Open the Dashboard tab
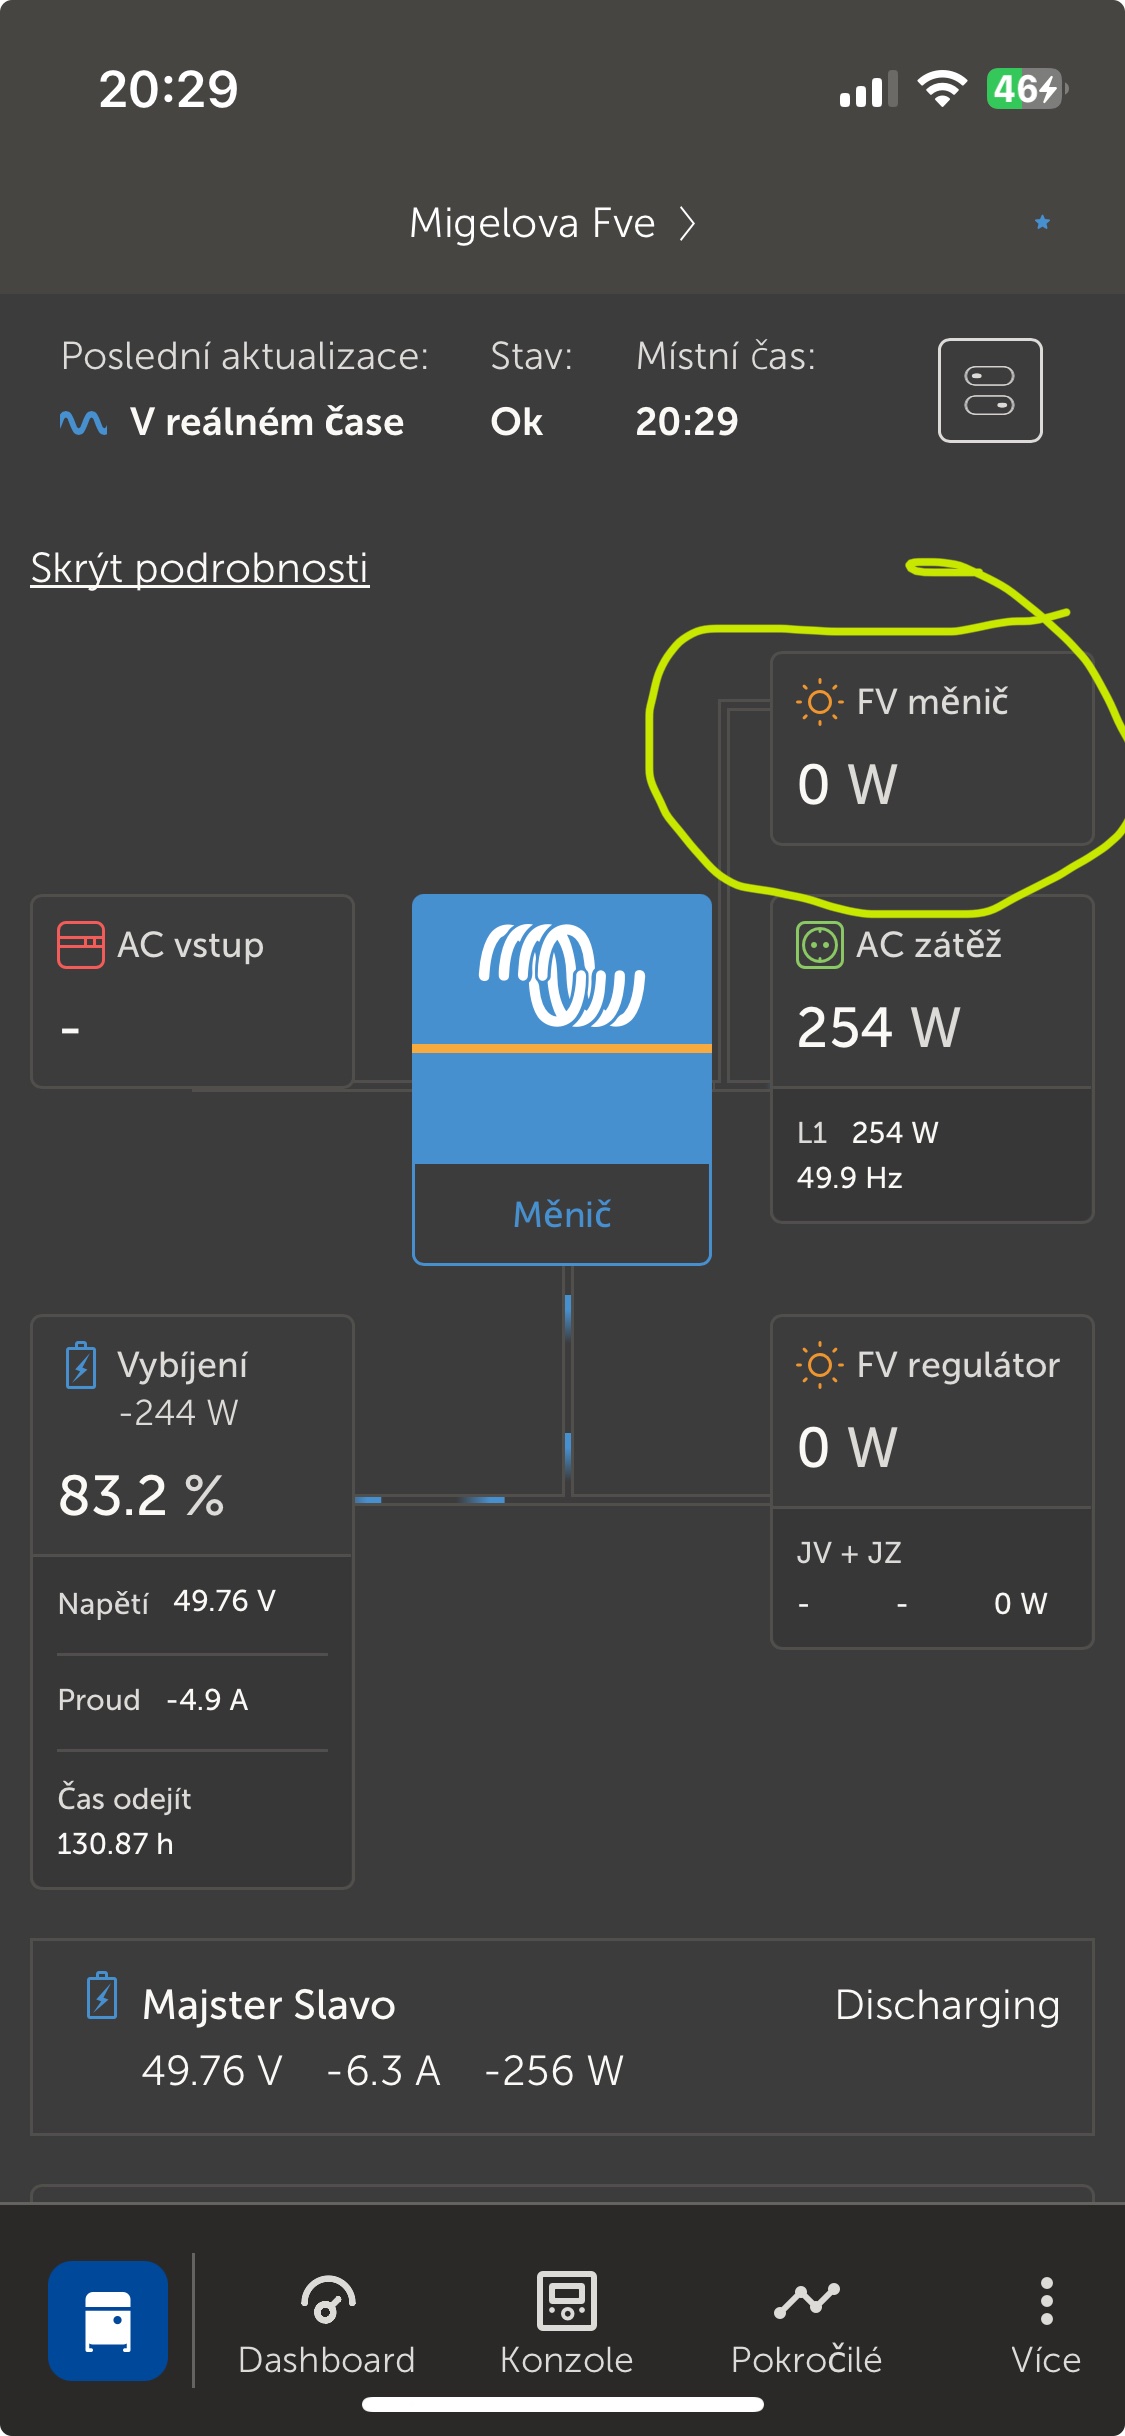Viewport: 1125px width, 2436px height. pos(327,2323)
